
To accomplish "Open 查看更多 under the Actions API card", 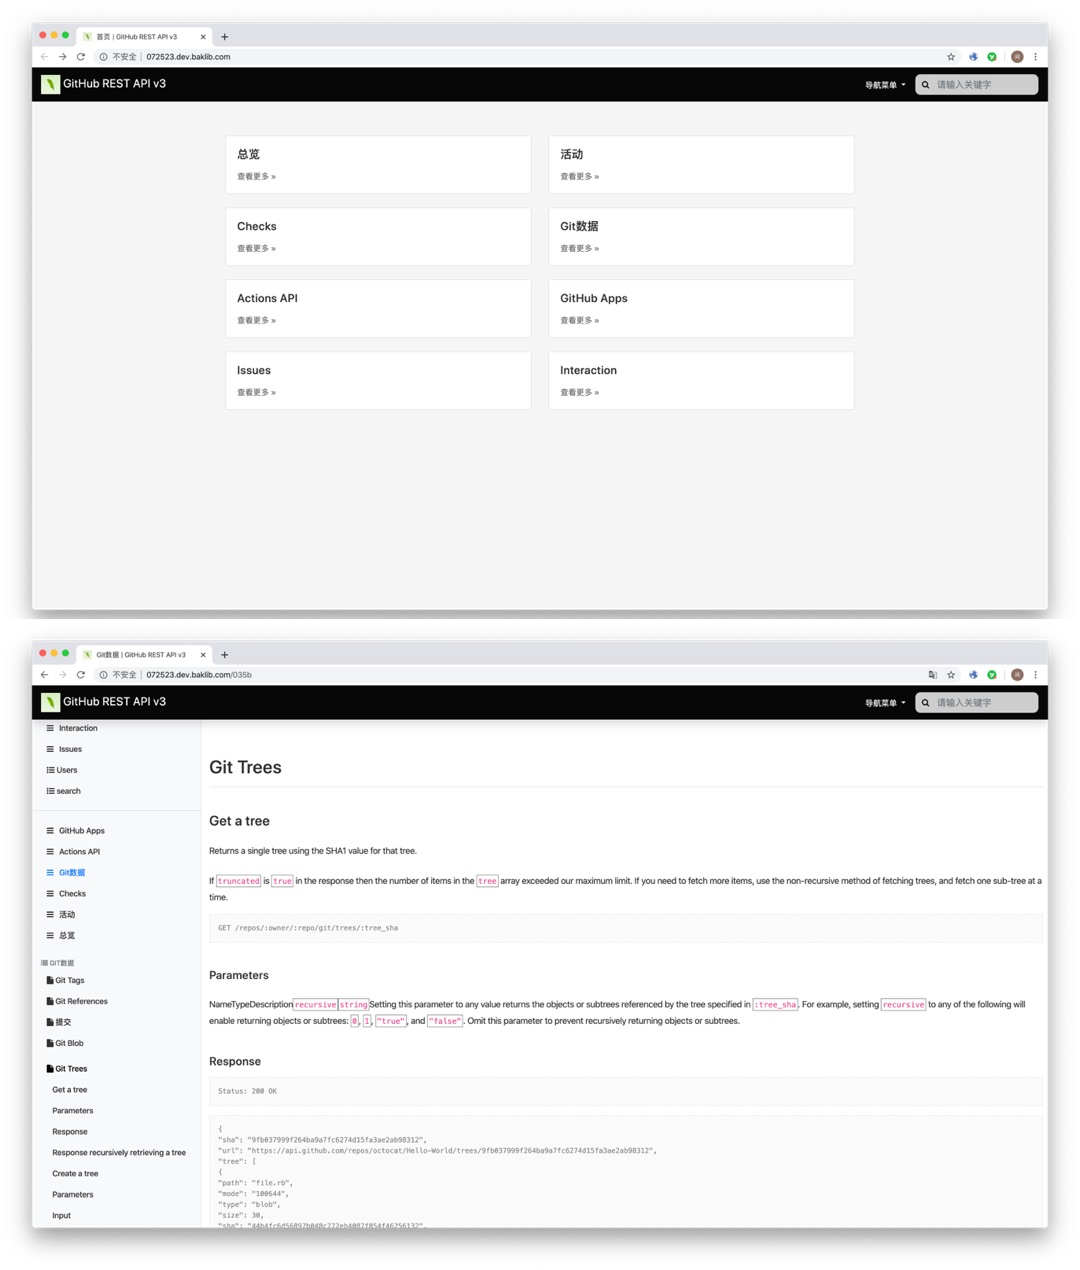I will (256, 321).
